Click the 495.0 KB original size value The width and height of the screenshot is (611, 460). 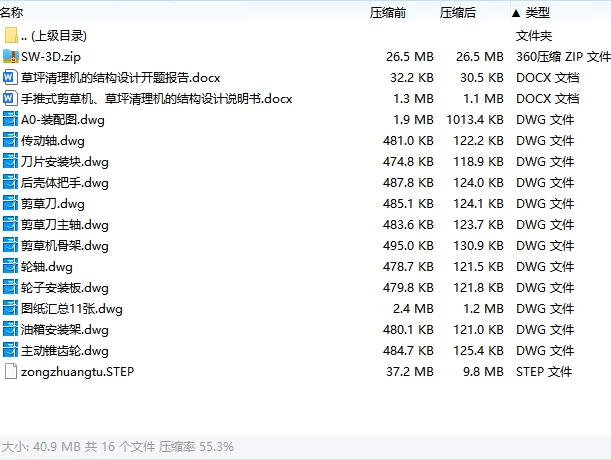[408, 246]
